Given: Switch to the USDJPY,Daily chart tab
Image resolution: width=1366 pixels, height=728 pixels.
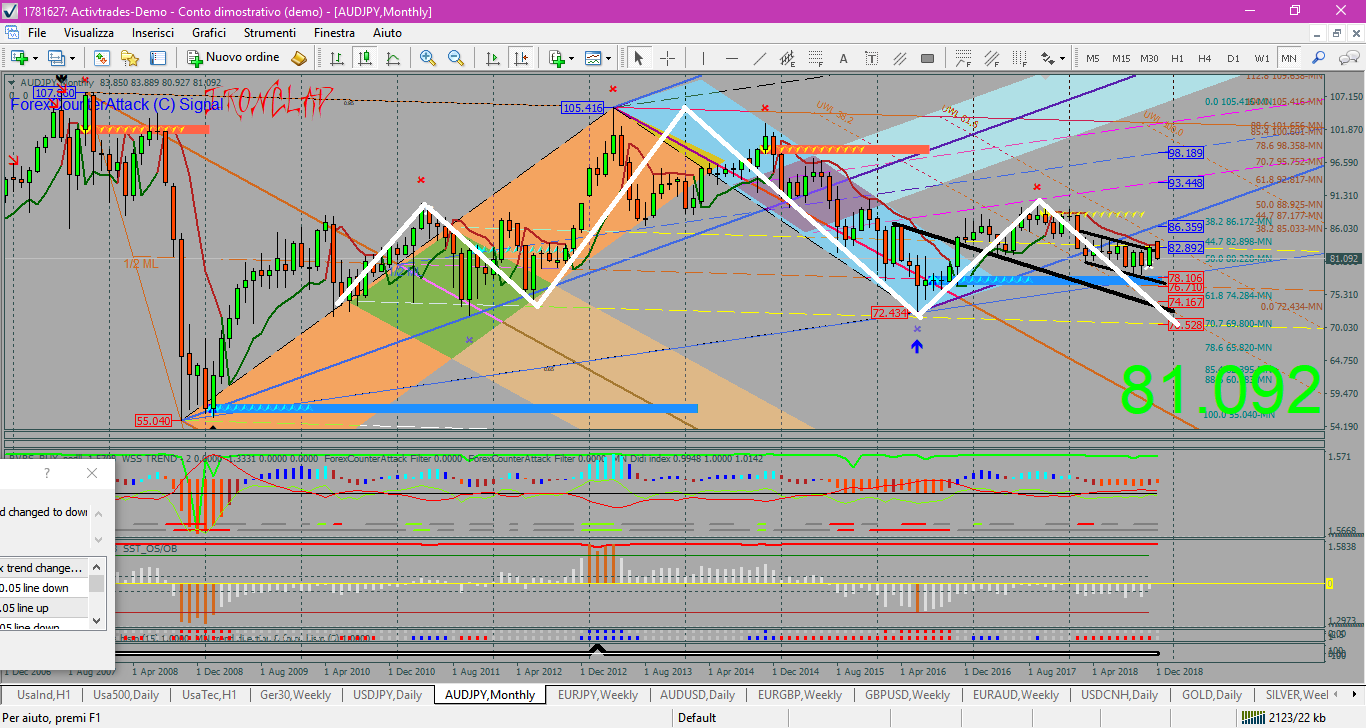Looking at the screenshot, I should tap(389, 694).
